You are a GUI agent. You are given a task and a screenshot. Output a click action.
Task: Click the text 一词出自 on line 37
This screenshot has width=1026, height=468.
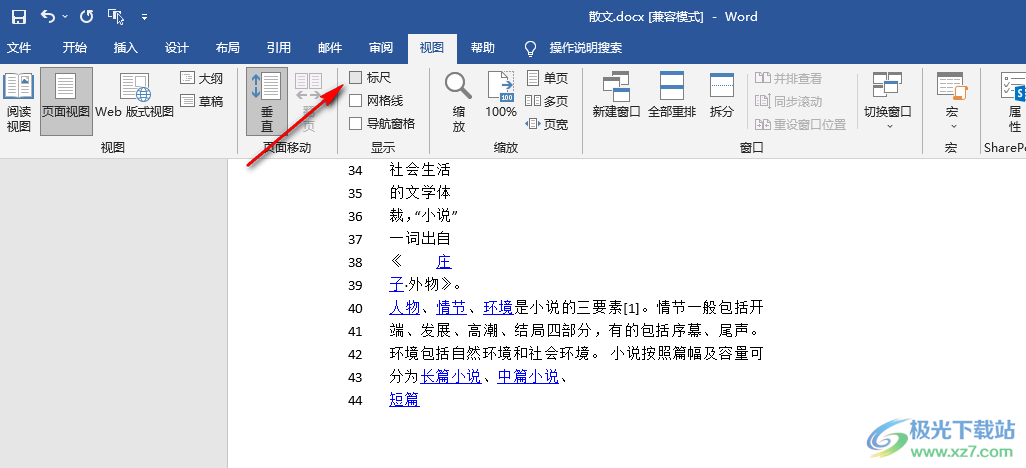coord(420,239)
